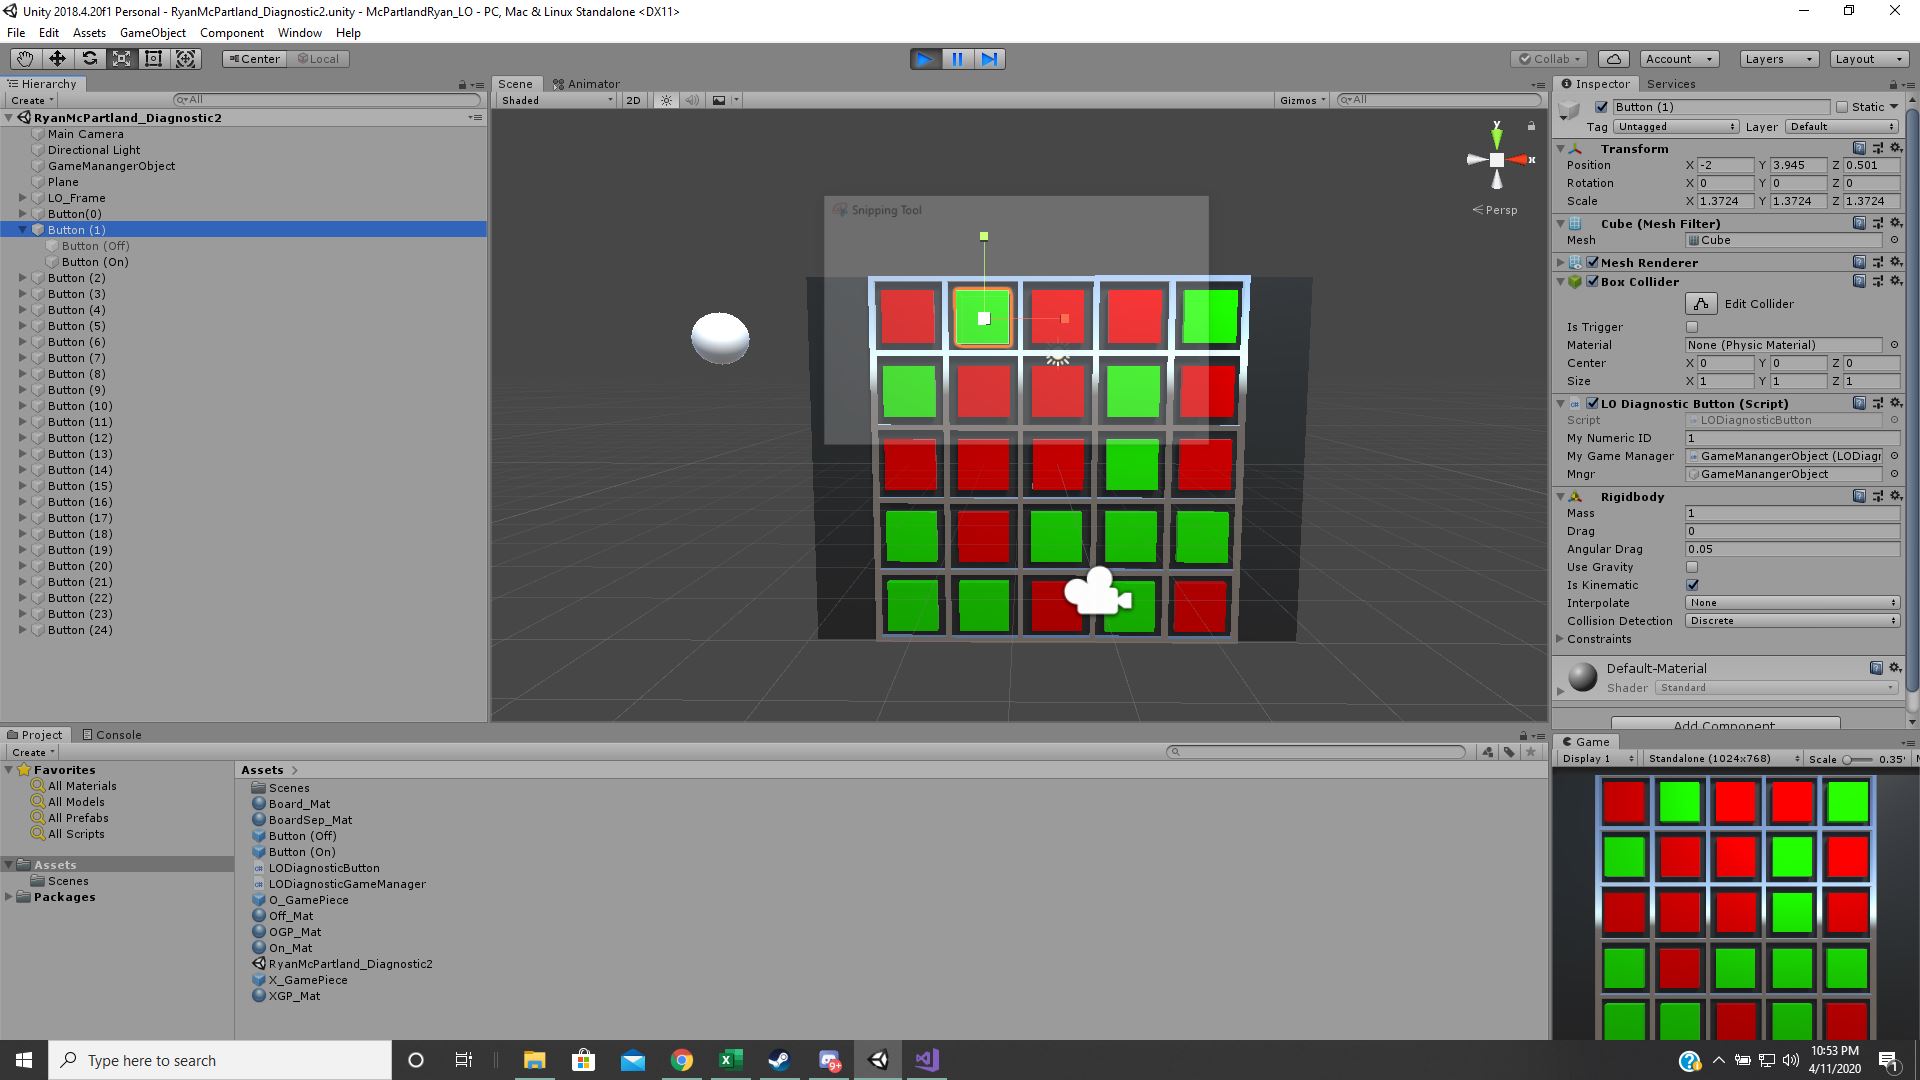Select the Move tool
This screenshot has width=1920, height=1080.
(57, 59)
